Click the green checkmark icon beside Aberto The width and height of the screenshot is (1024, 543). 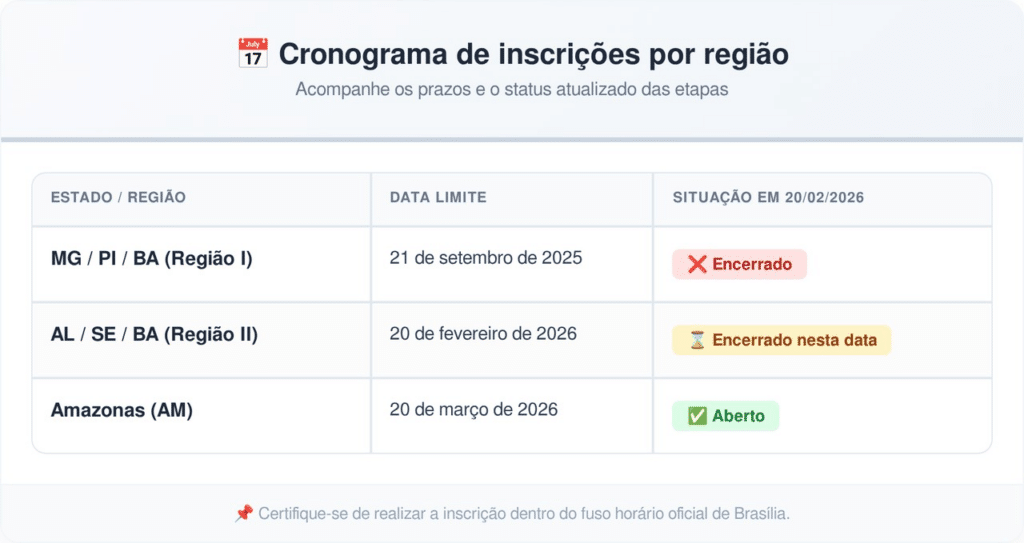[697, 416]
